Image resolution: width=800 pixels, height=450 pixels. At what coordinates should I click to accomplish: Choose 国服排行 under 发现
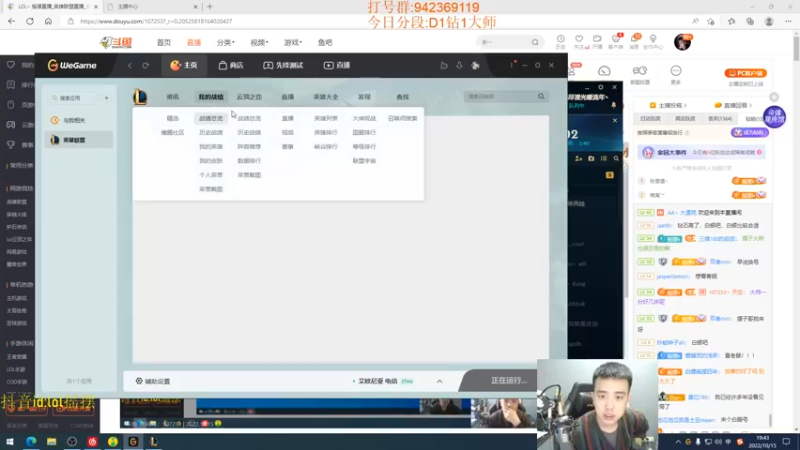tap(364, 132)
